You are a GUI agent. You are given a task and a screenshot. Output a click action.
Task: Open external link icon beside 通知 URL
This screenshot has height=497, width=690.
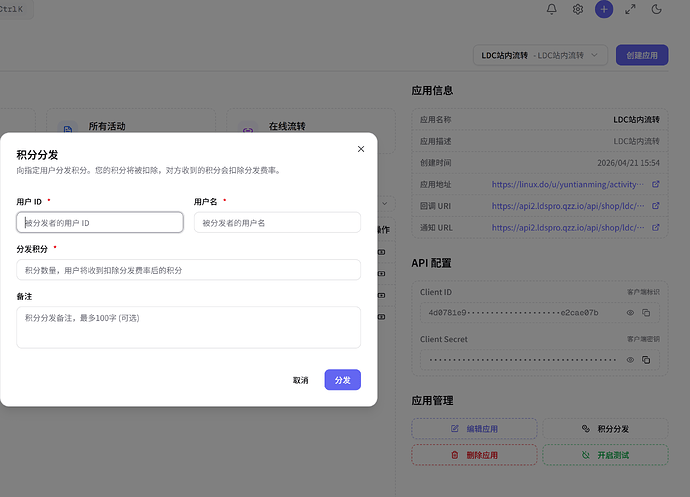pyautogui.click(x=656, y=227)
